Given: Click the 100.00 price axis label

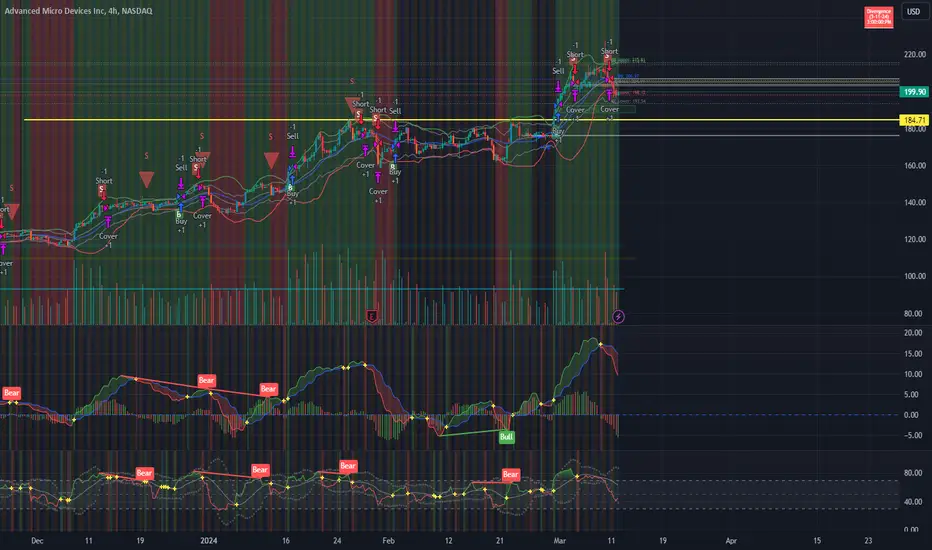Looking at the screenshot, I should 915,276.
